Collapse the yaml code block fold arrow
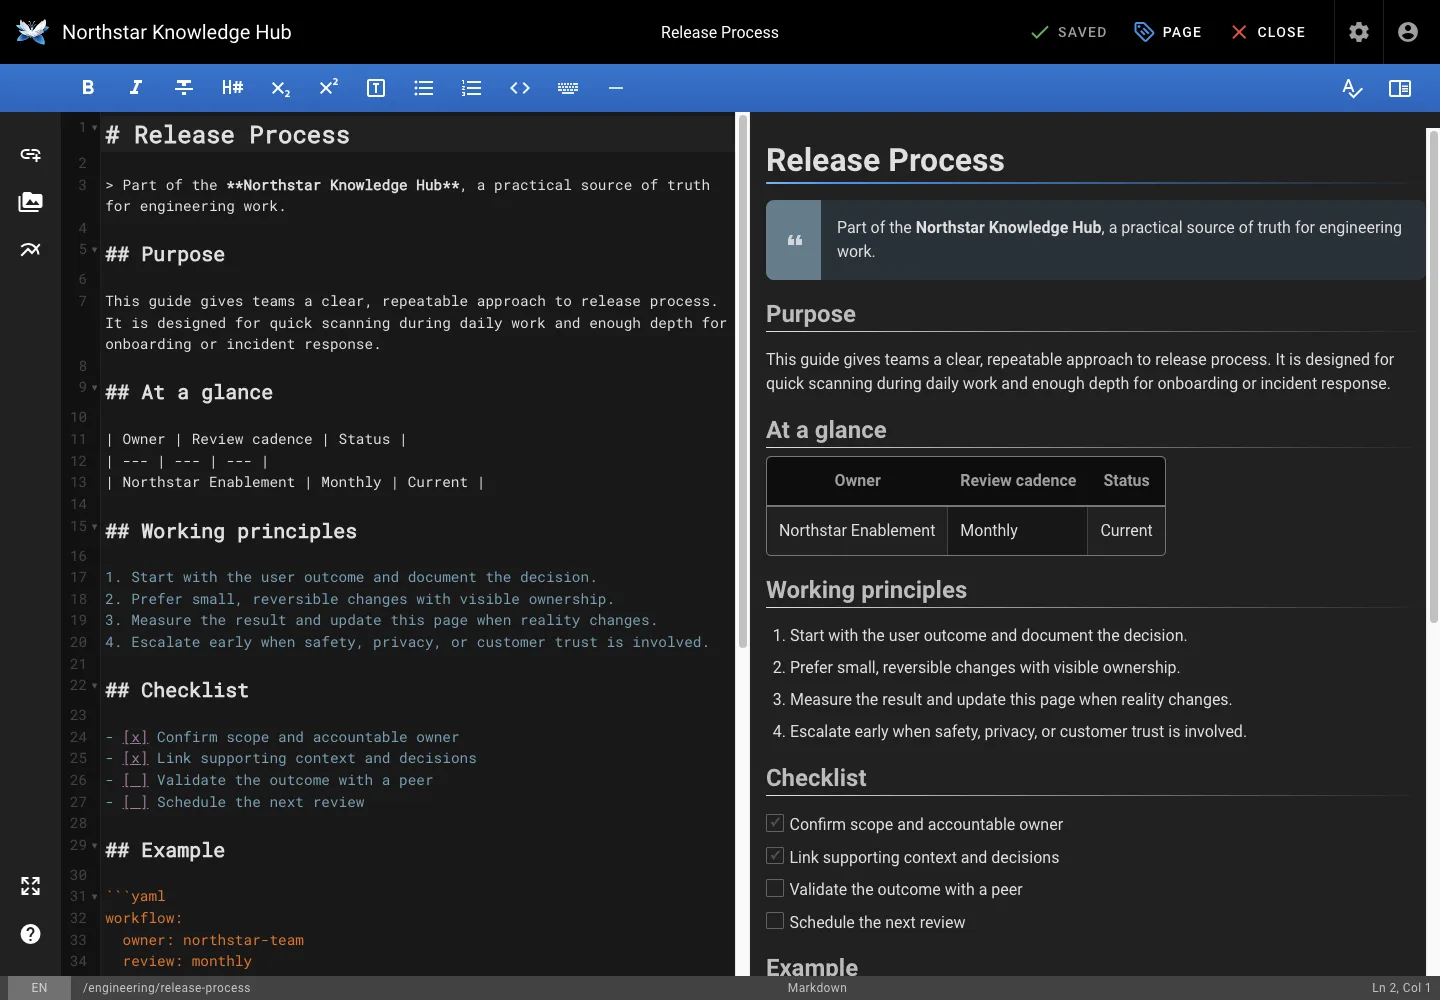The width and height of the screenshot is (1440, 1000). pyautogui.click(x=95, y=897)
